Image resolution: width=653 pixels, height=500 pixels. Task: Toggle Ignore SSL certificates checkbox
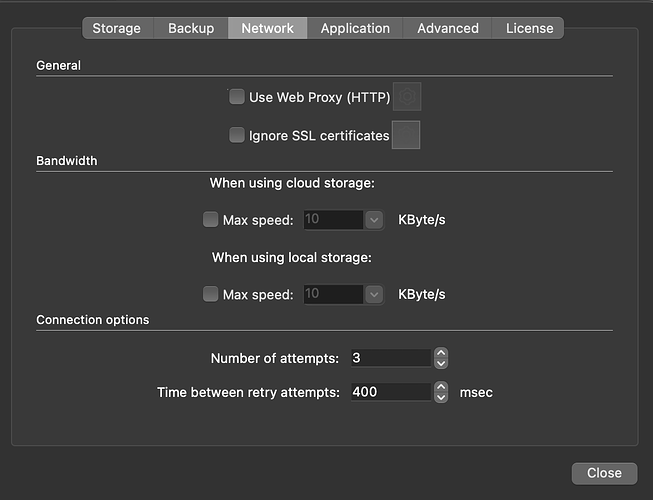[237, 135]
